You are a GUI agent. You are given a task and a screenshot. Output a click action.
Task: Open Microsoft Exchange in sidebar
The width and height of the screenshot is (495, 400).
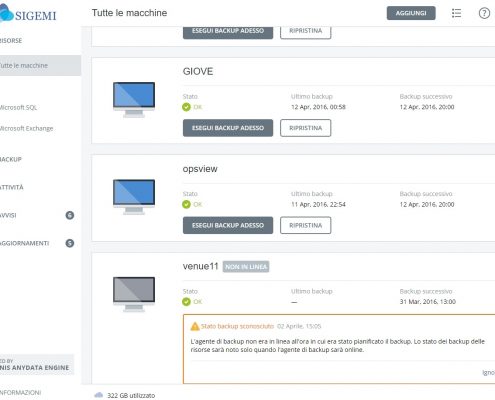pos(26,128)
